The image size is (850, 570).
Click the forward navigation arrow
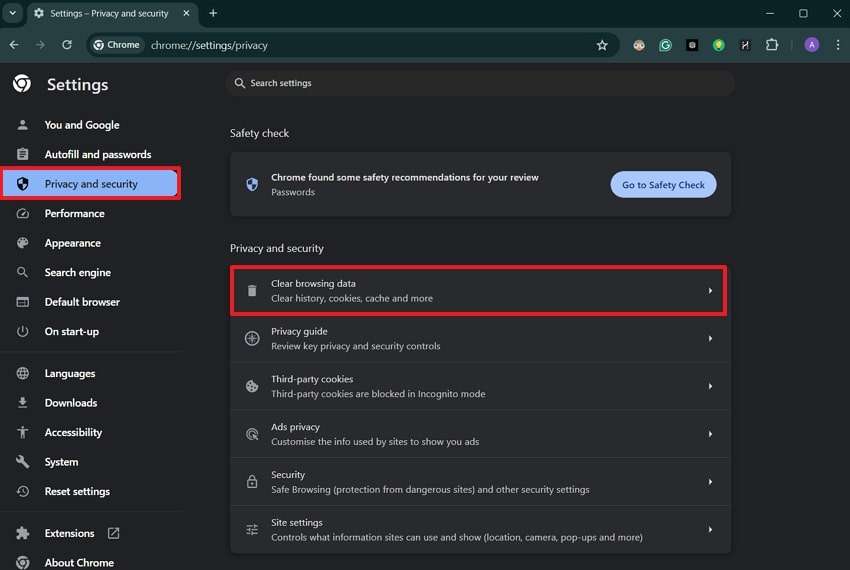point(40,45)
